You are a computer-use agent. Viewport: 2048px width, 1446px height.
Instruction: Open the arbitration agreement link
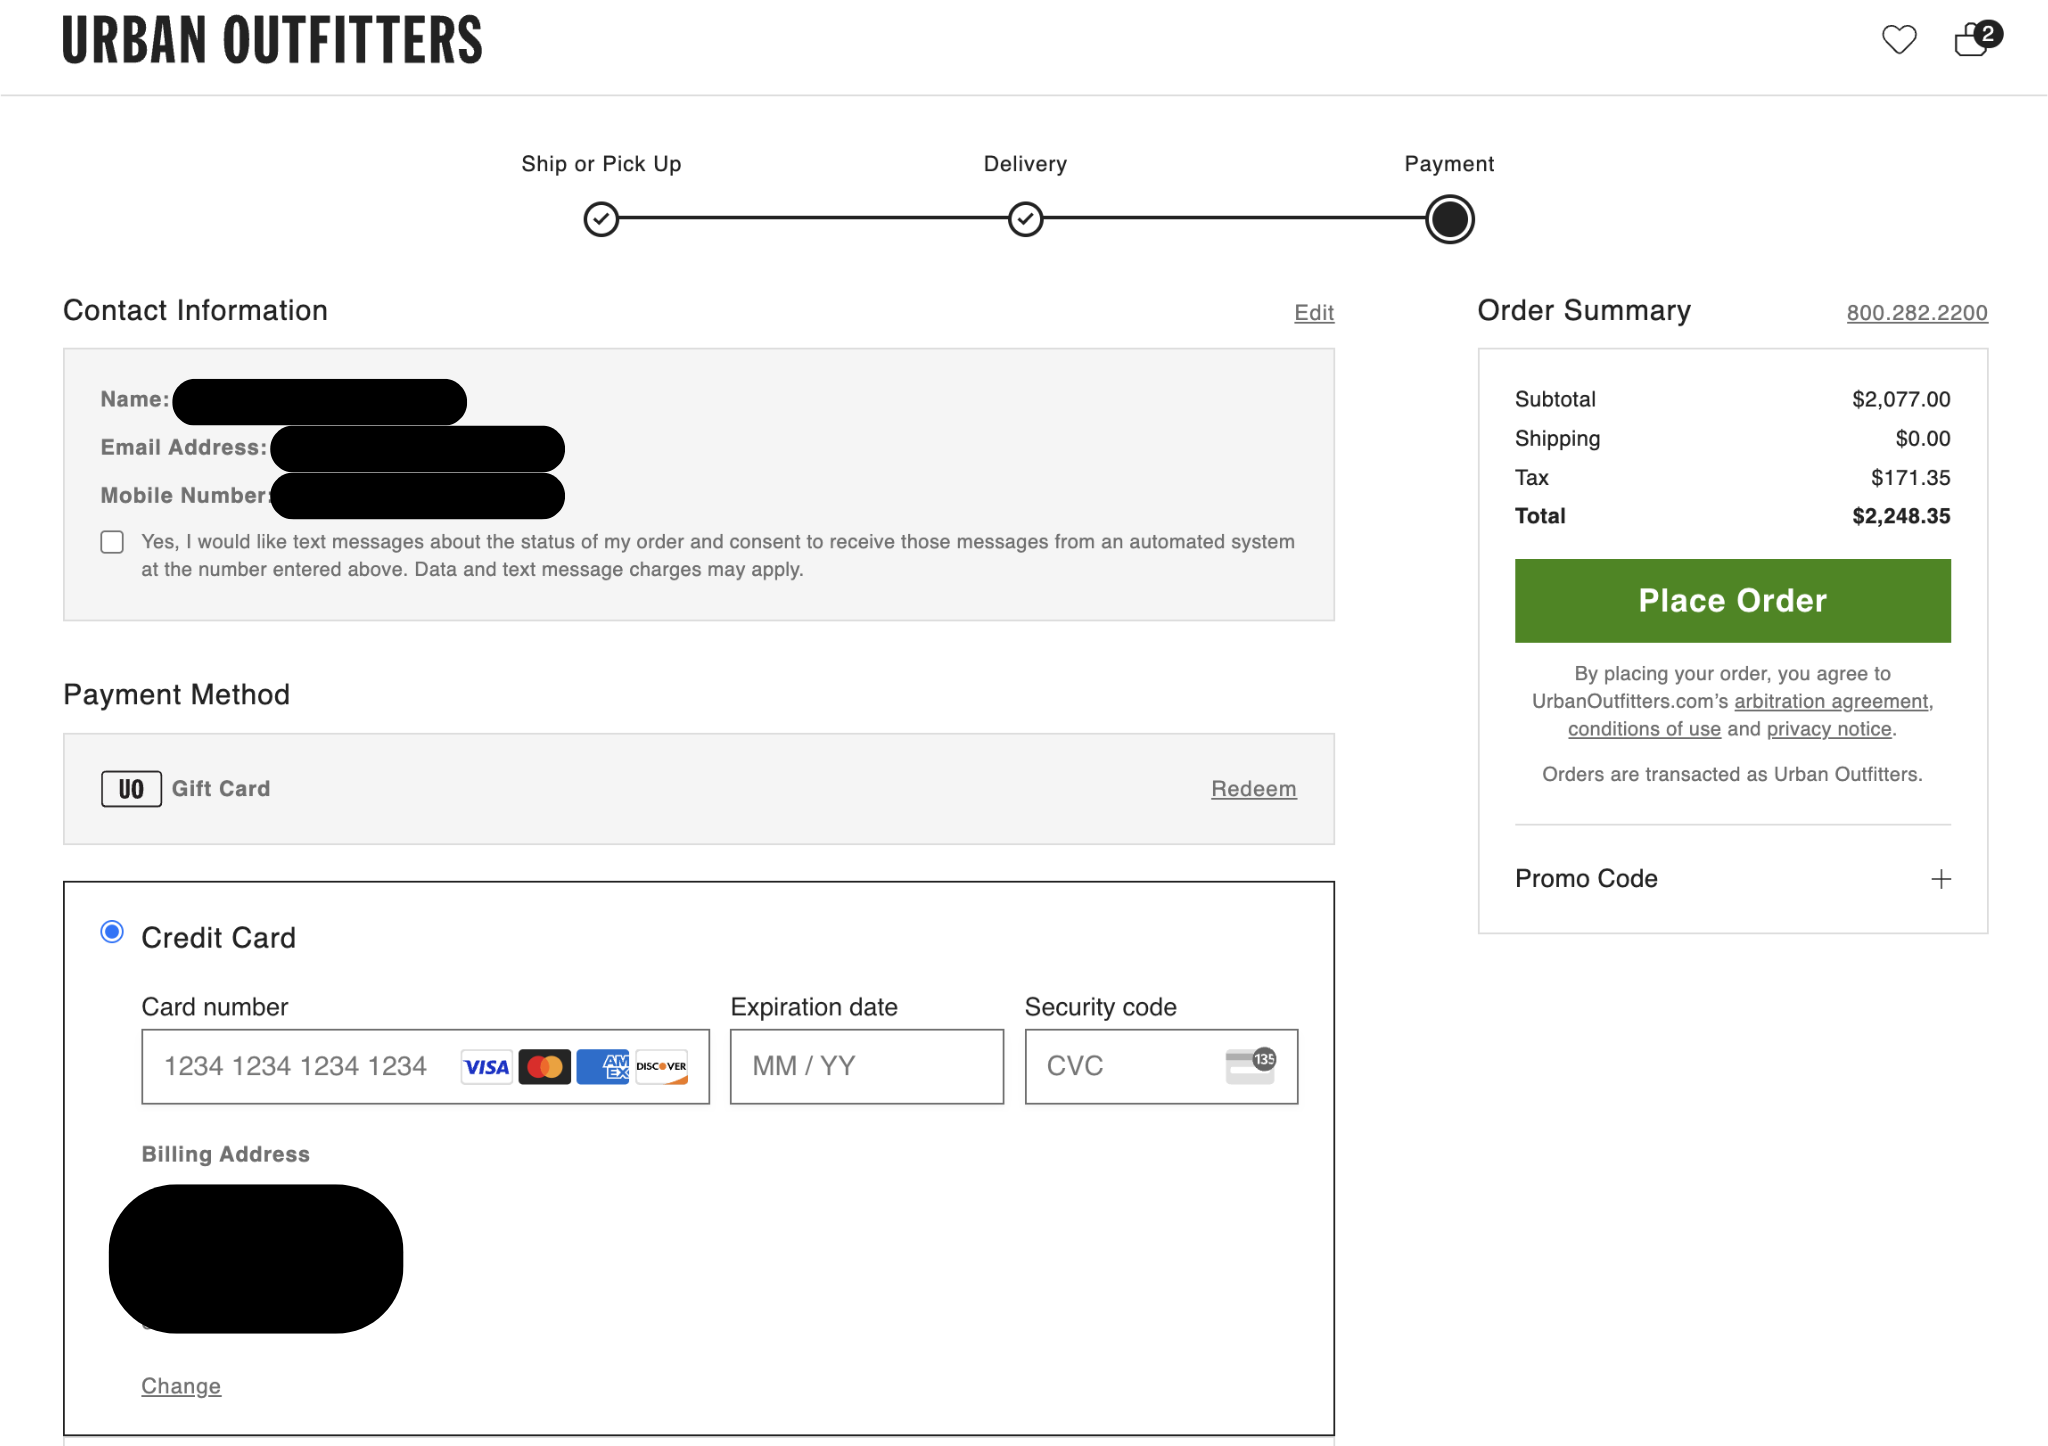coord(1830,702)
